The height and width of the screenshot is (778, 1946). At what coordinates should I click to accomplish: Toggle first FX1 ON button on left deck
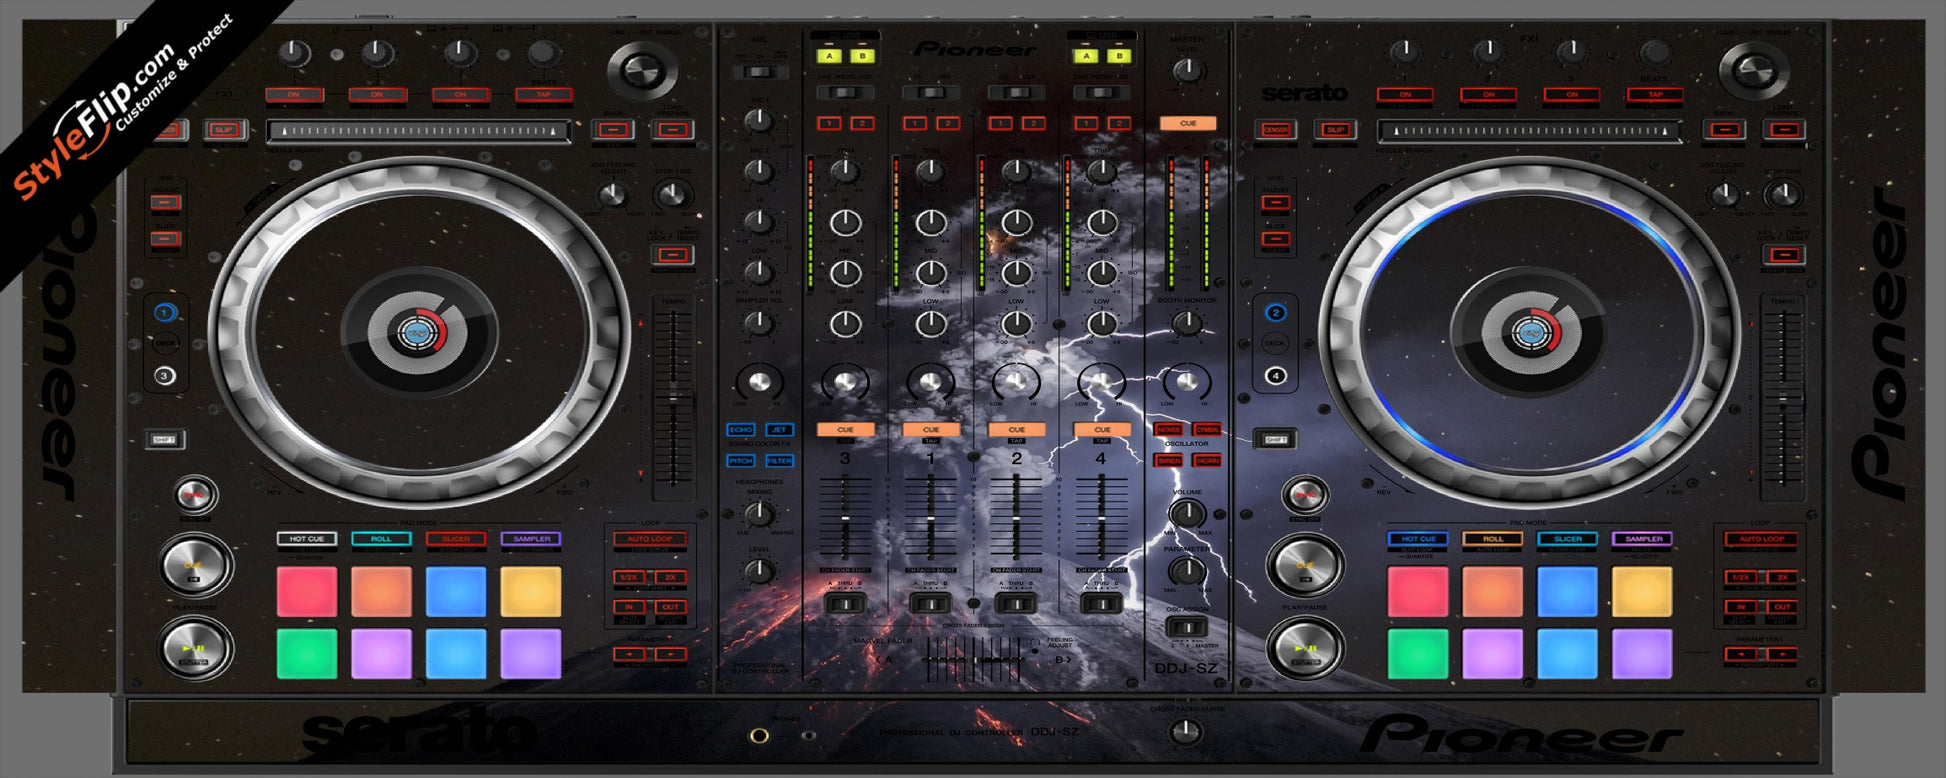tap(294, 95)
